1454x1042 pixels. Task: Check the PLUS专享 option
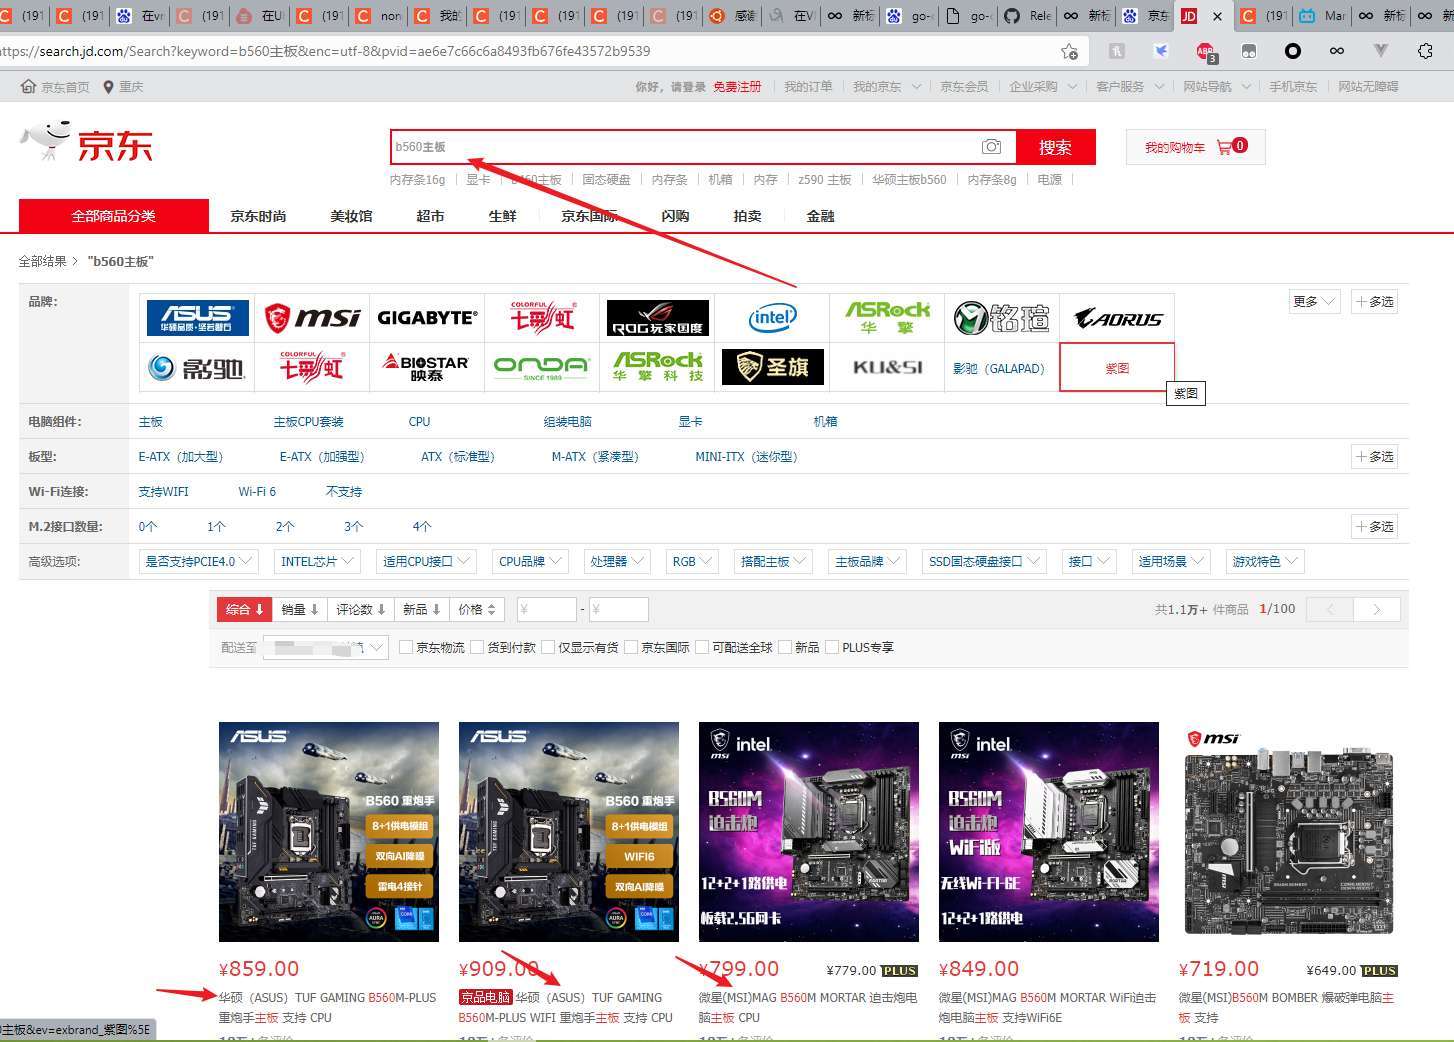(x=832, y=647)
